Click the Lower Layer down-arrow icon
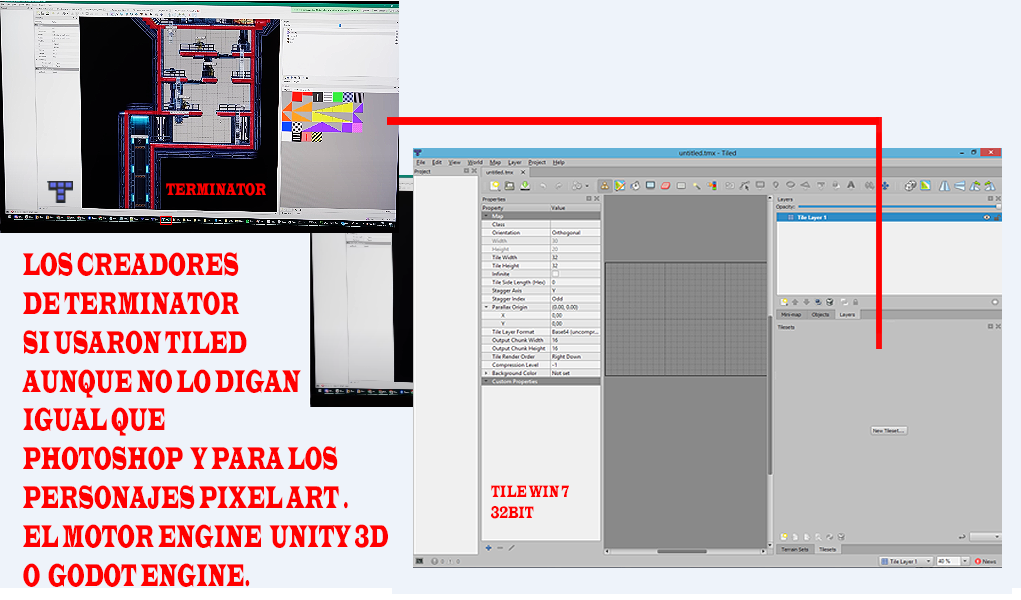This screenshot has width=1021, height=600. [x=806, y=302]
